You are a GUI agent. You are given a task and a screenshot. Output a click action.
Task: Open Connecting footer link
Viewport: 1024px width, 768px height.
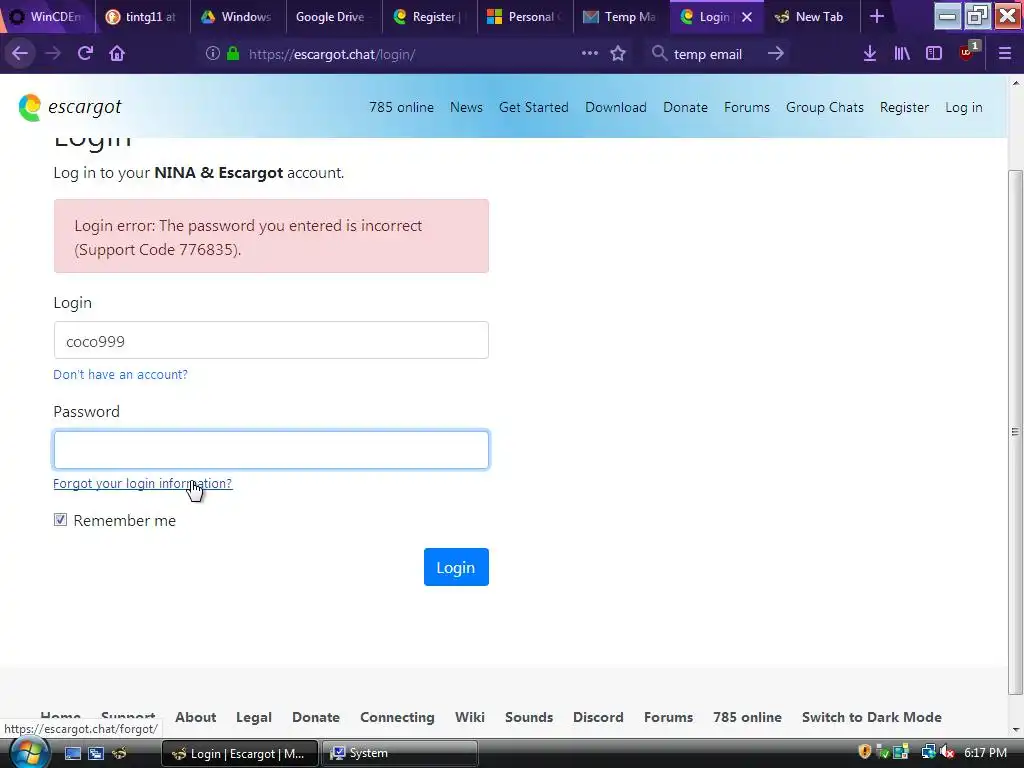click(397, 717)
